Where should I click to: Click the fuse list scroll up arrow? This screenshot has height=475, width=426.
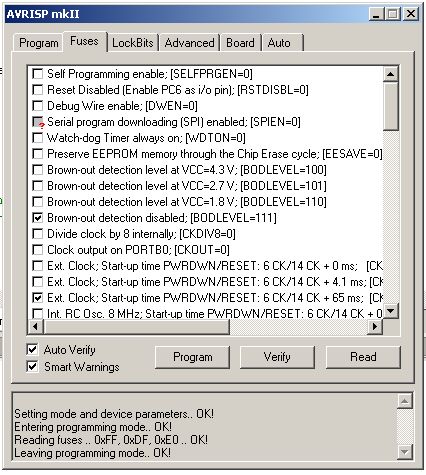(390, 74)
